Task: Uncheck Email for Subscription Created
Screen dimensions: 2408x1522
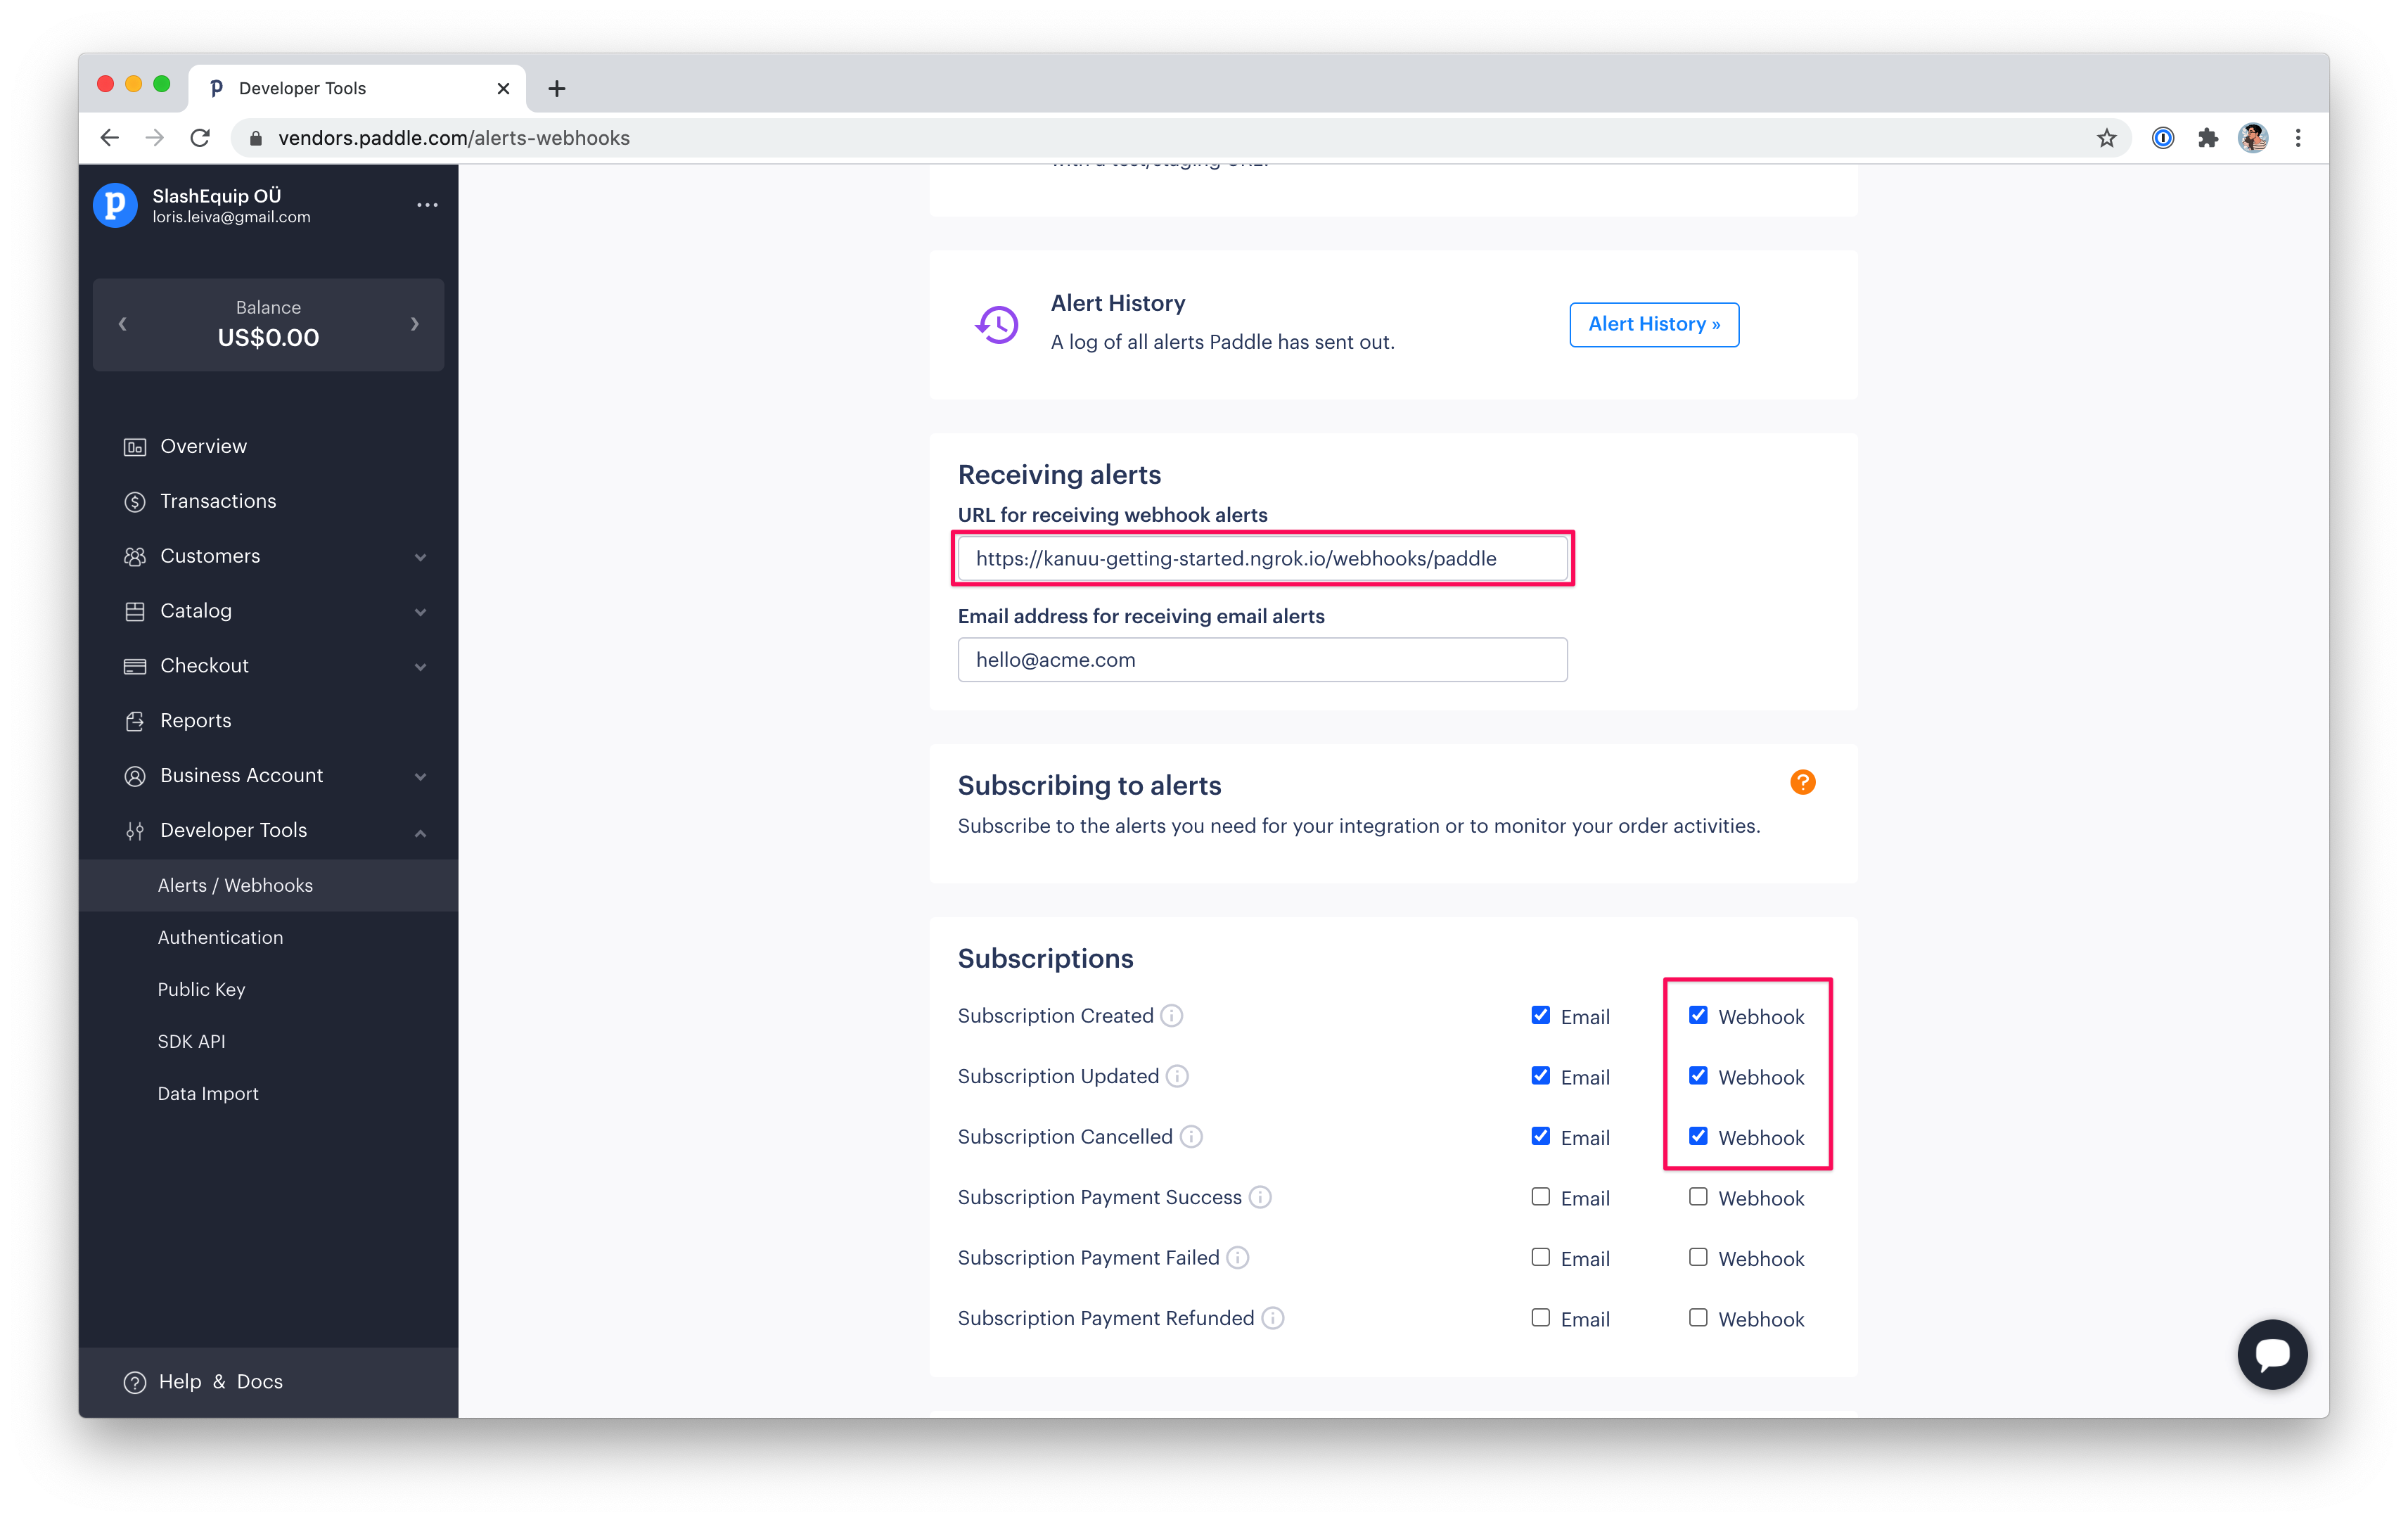Action: (1540, 1015)
